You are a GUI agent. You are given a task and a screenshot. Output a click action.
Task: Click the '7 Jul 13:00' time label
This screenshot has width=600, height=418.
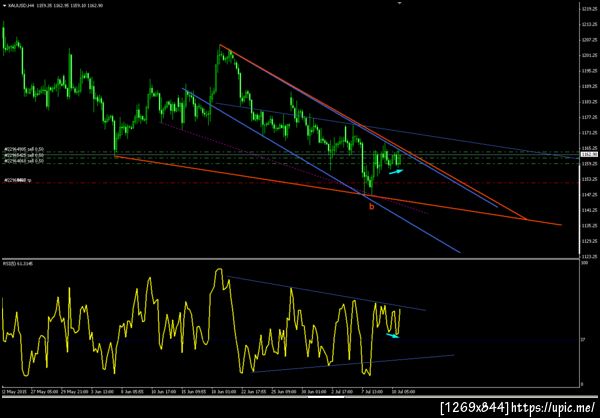pos(372,392)
